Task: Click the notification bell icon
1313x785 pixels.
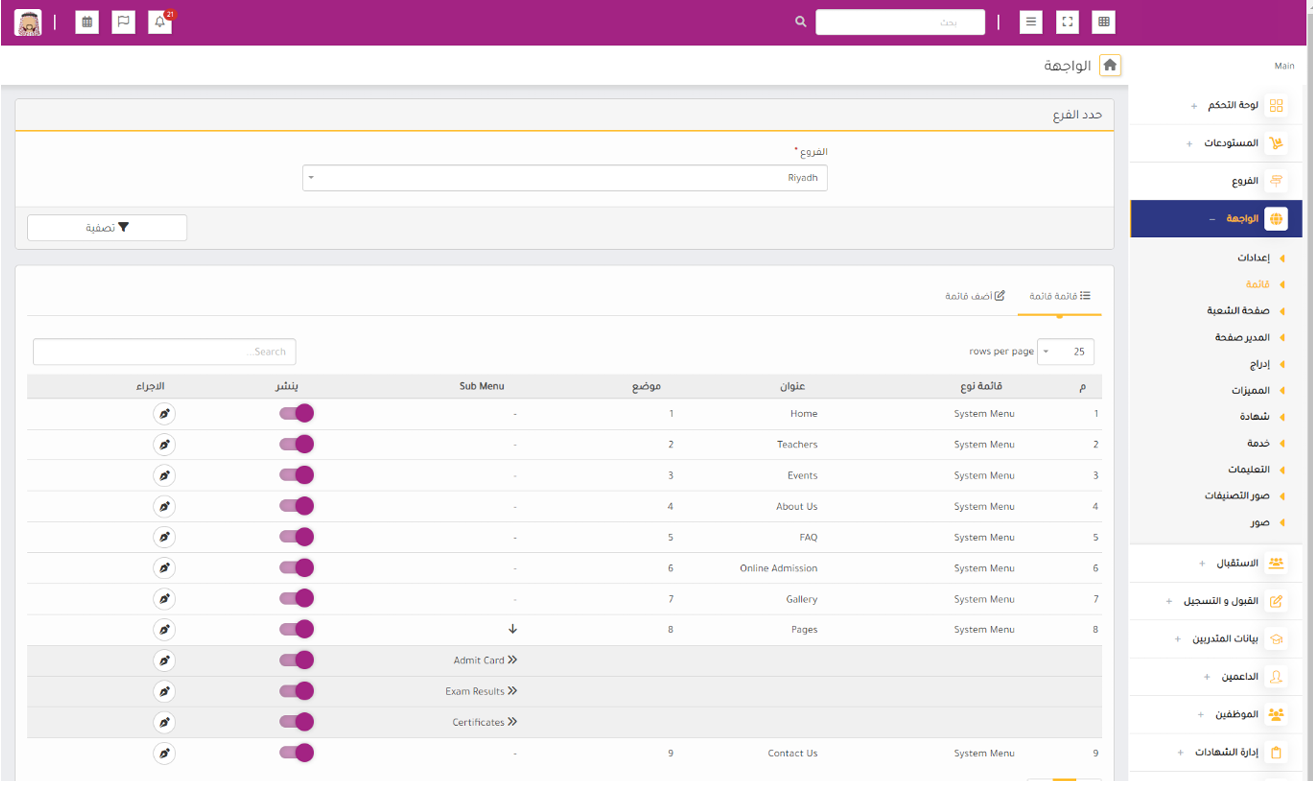Action: click(x=160, y=22)
